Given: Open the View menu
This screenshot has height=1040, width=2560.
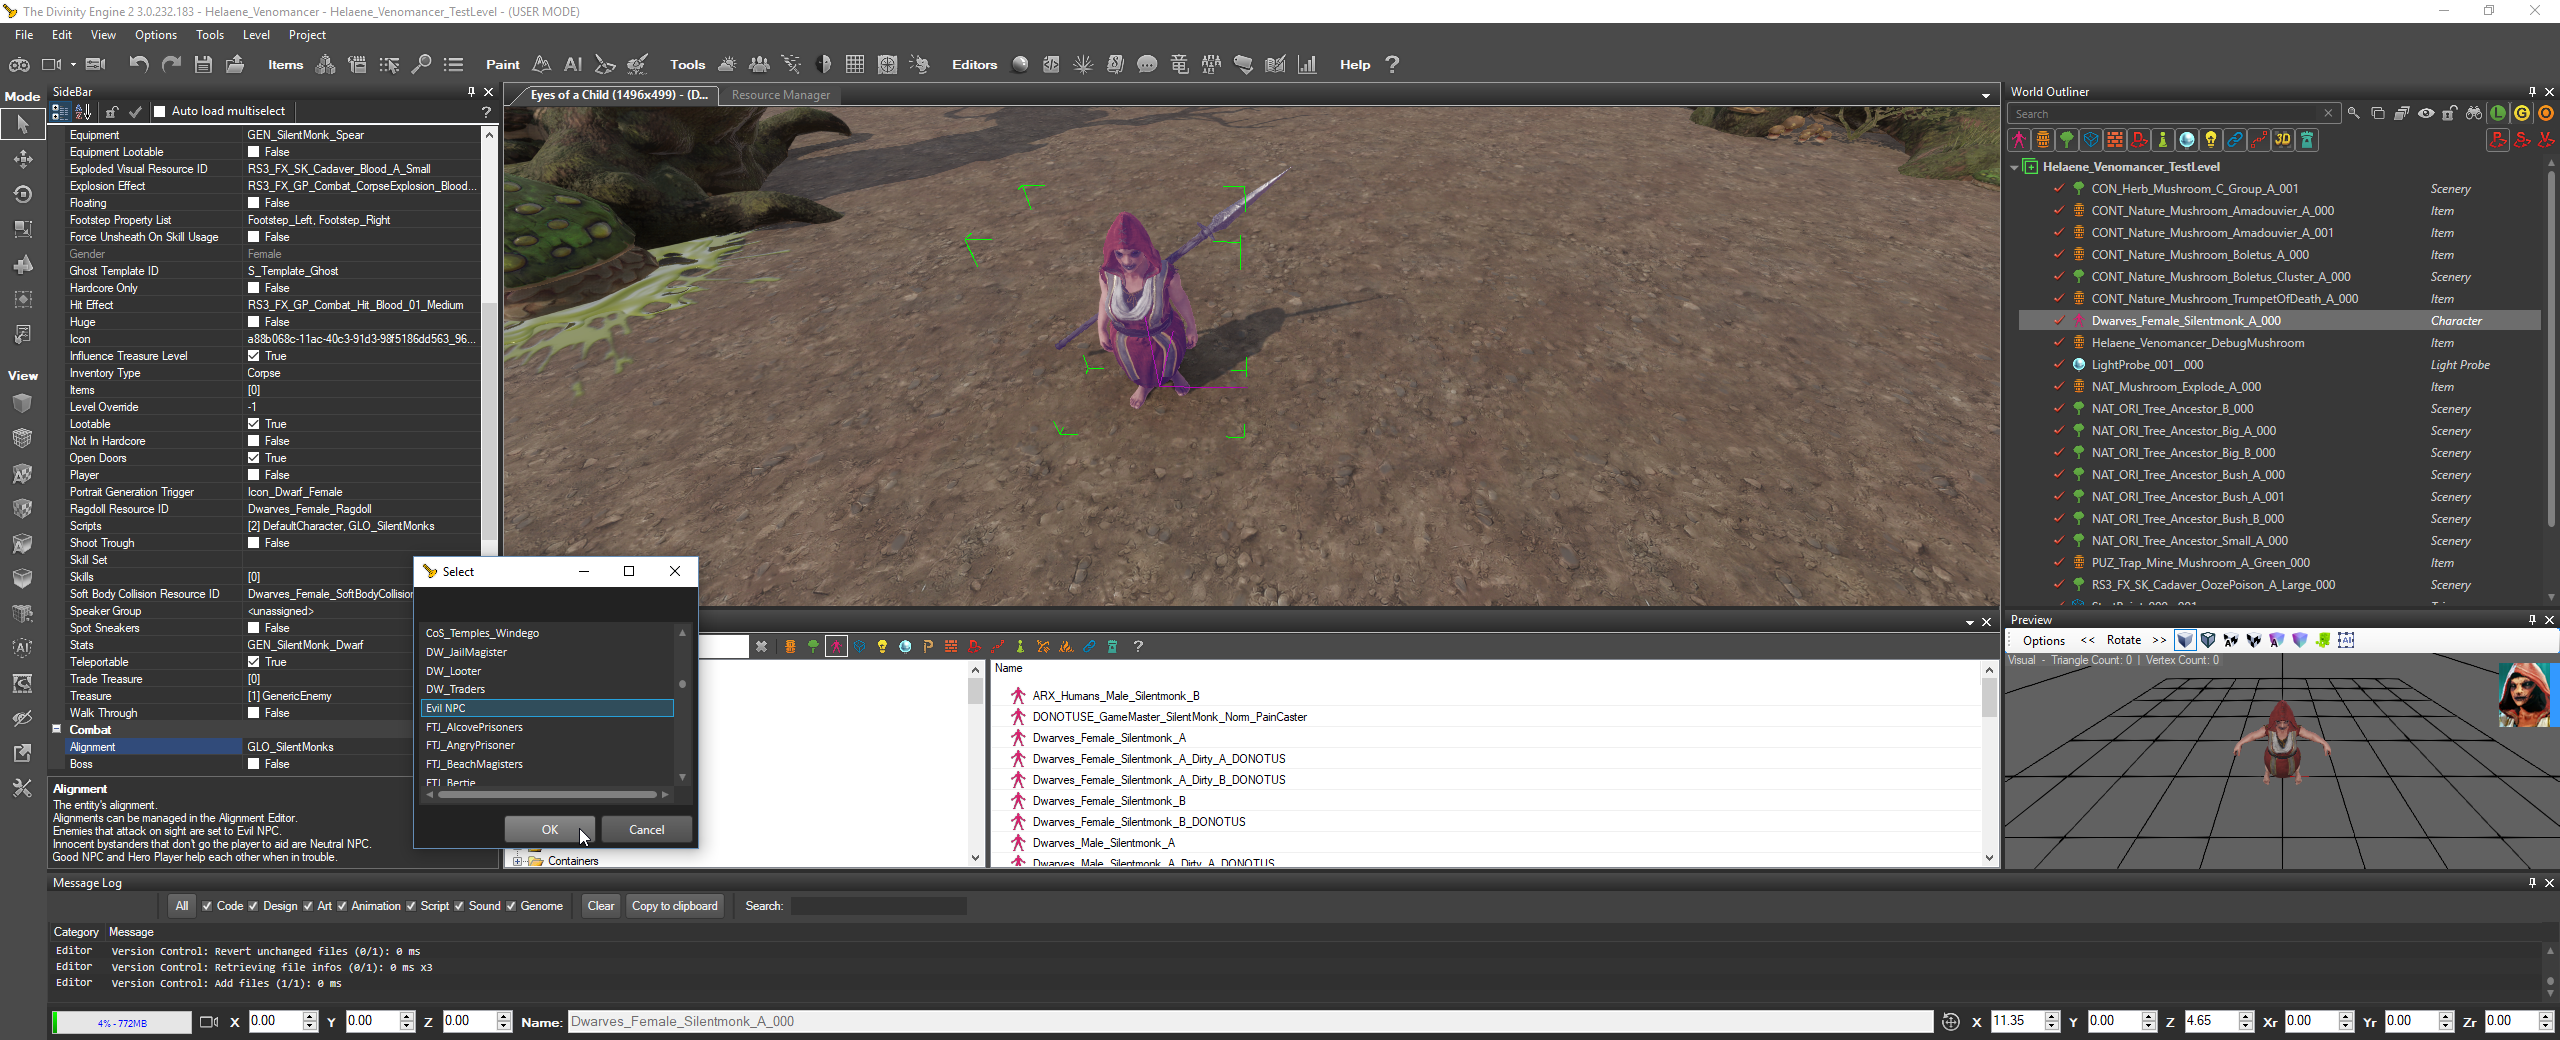Looking at the screenshot, I should 103,35.
